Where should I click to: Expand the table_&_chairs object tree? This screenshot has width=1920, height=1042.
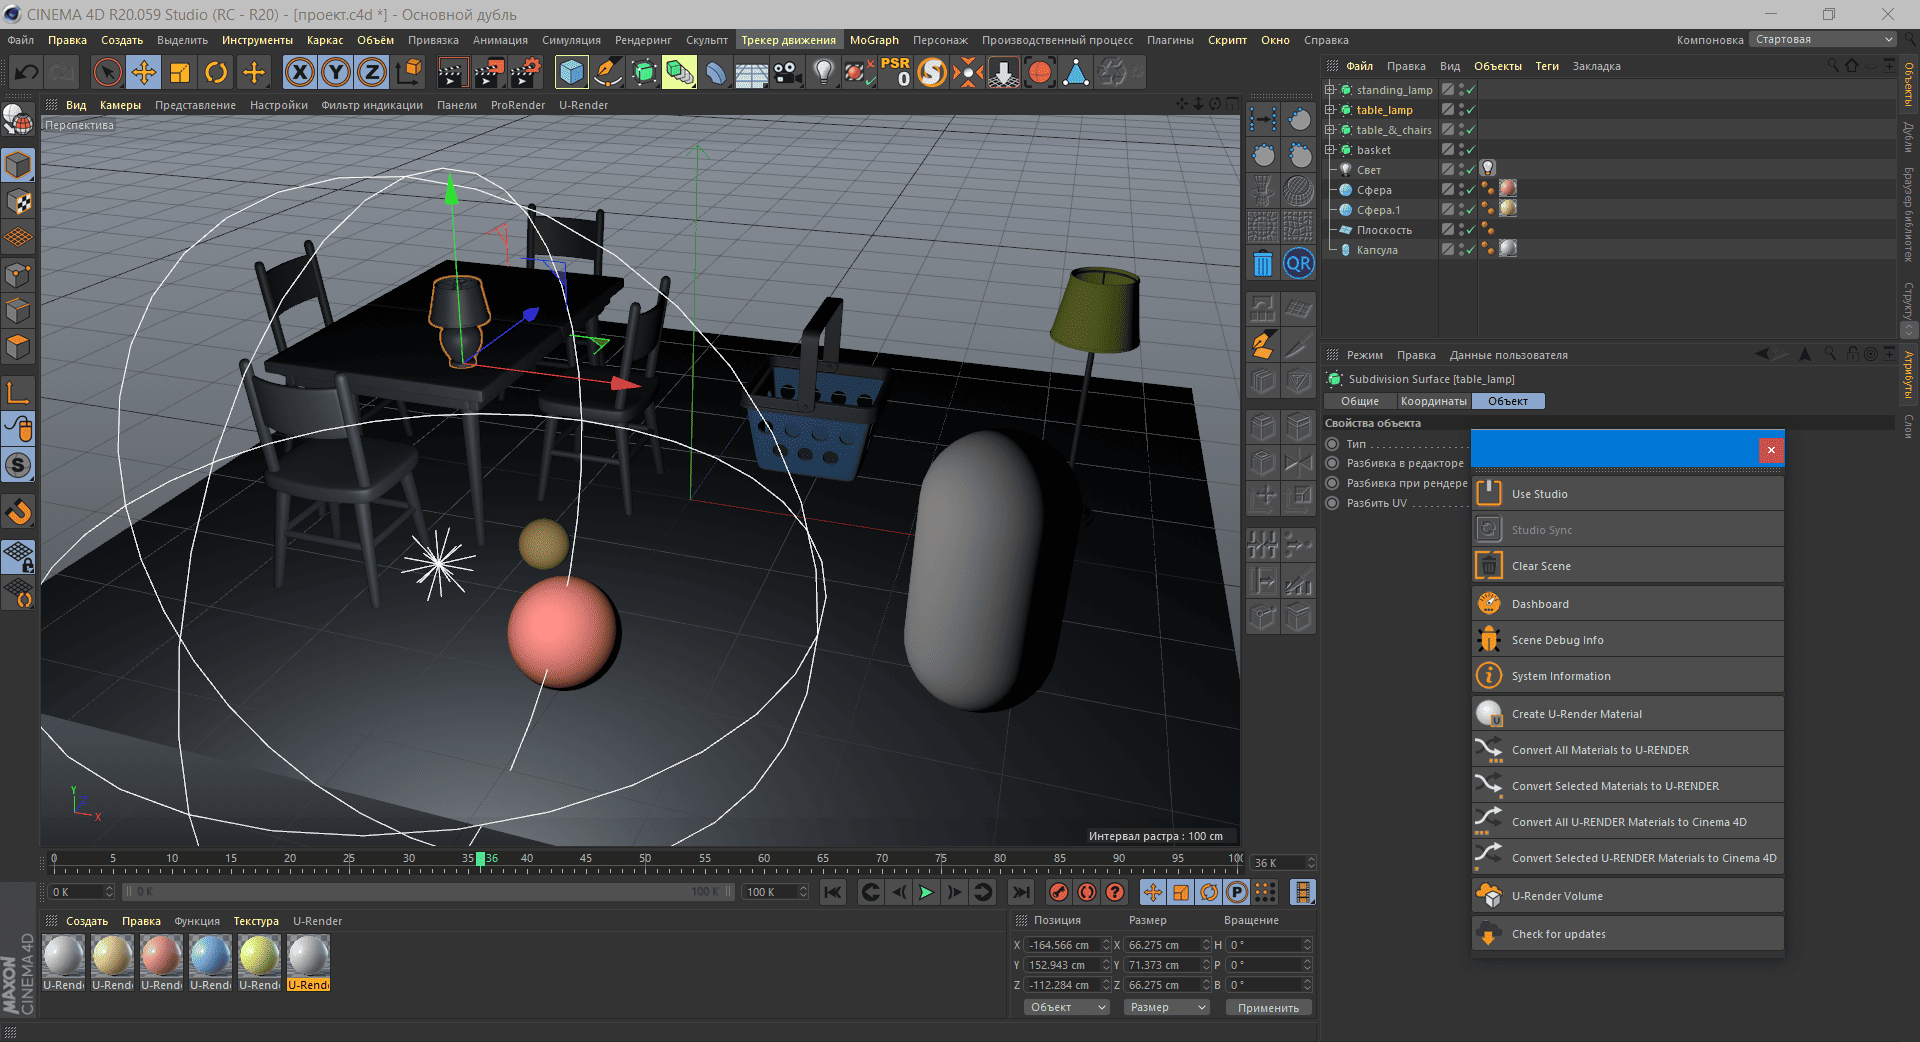1330,130
